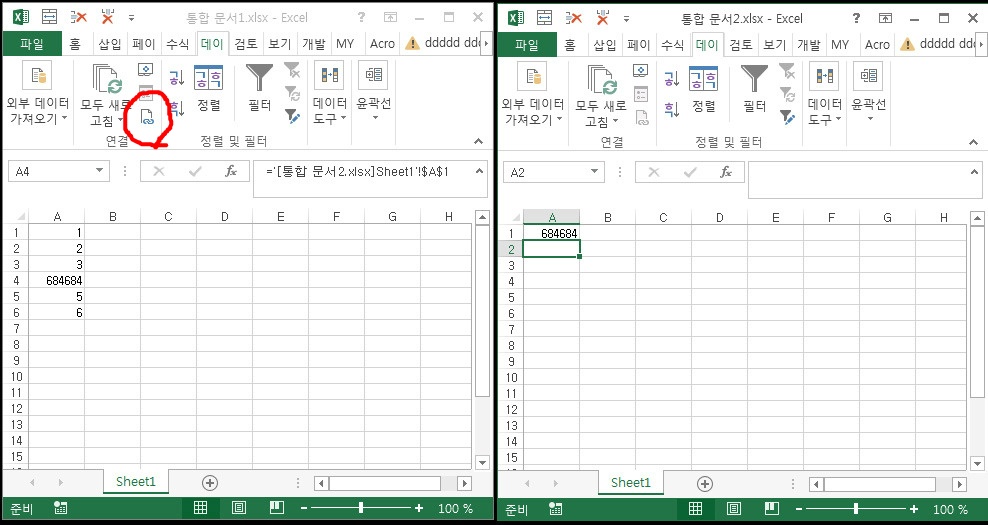988x525 pixels.
Task: Open 윤곽선 dropdown in 통합 문서1
Action: [374, 93]
